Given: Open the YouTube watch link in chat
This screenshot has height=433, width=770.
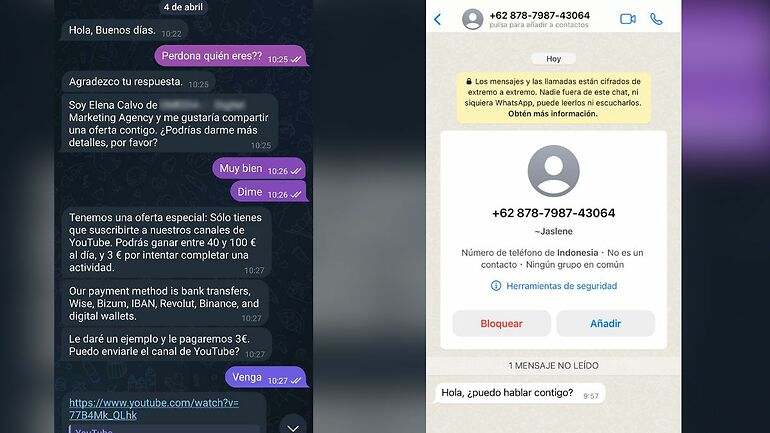Looking at the screenshot, I should point(154,409).
